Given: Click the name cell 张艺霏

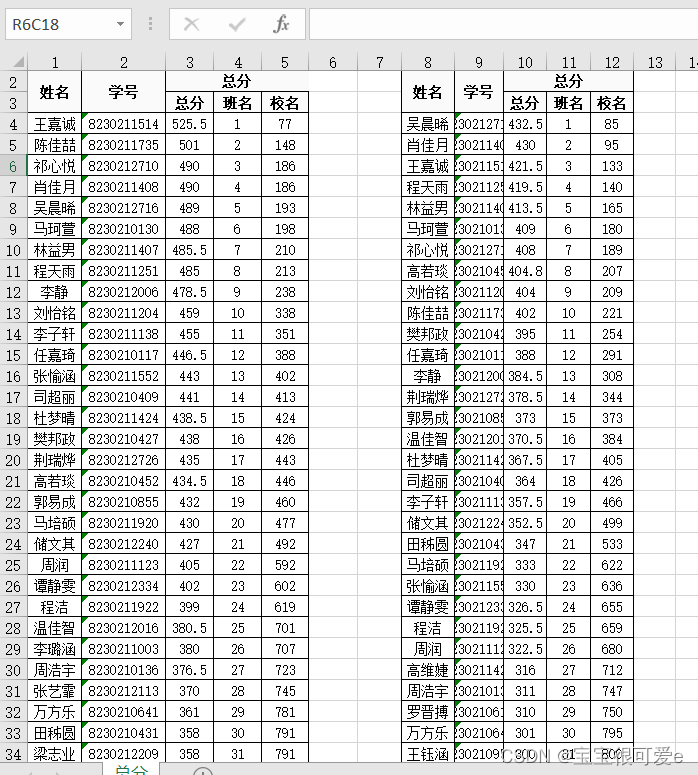Looking at the screenshot, I should 54,691.
